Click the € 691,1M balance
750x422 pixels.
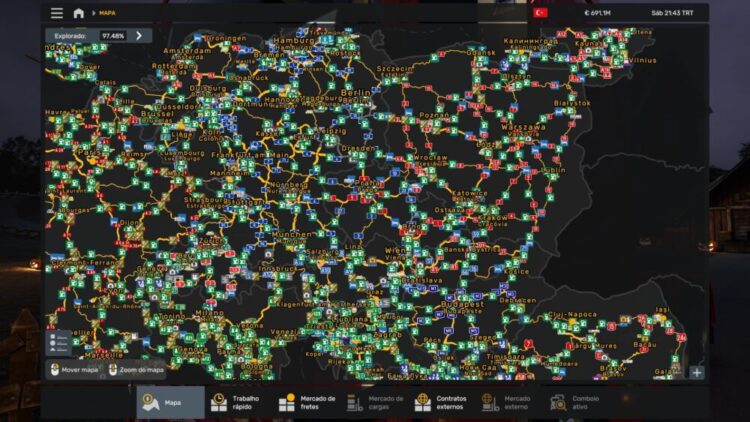coord(597,13)
